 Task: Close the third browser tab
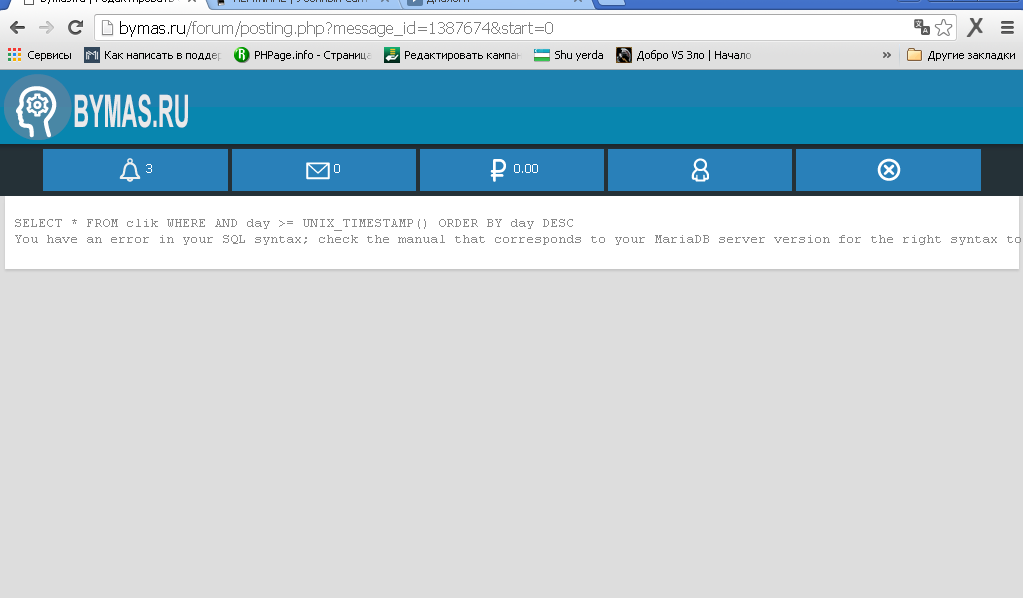point(578,2)
